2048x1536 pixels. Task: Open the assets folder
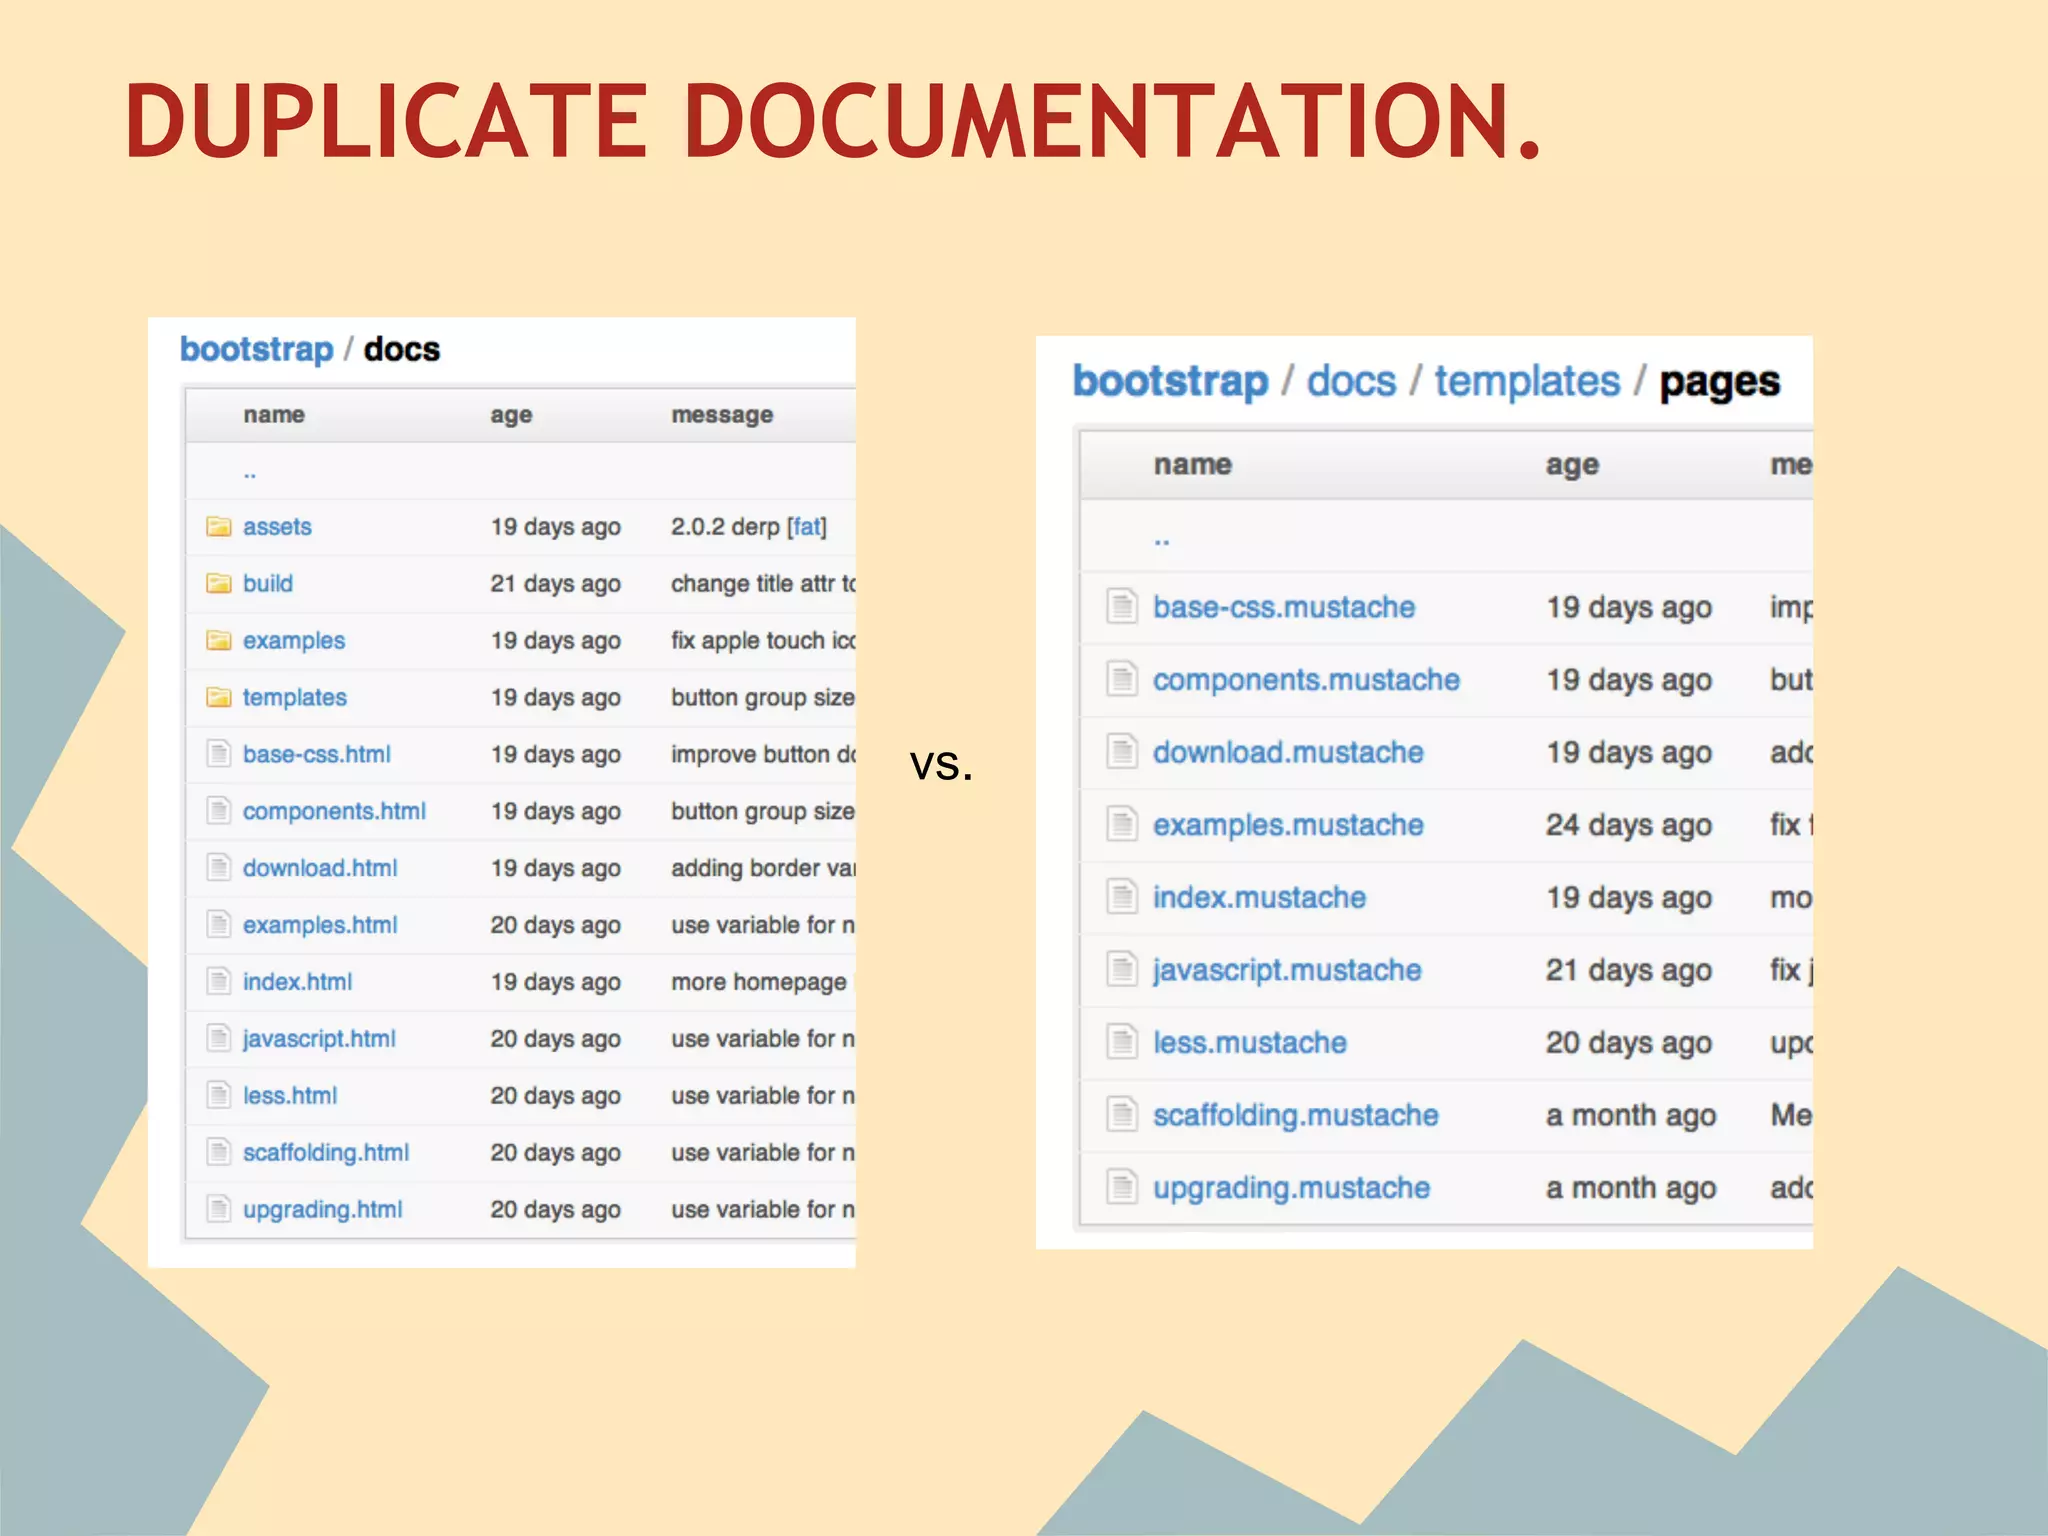click(x=277, y=526)
